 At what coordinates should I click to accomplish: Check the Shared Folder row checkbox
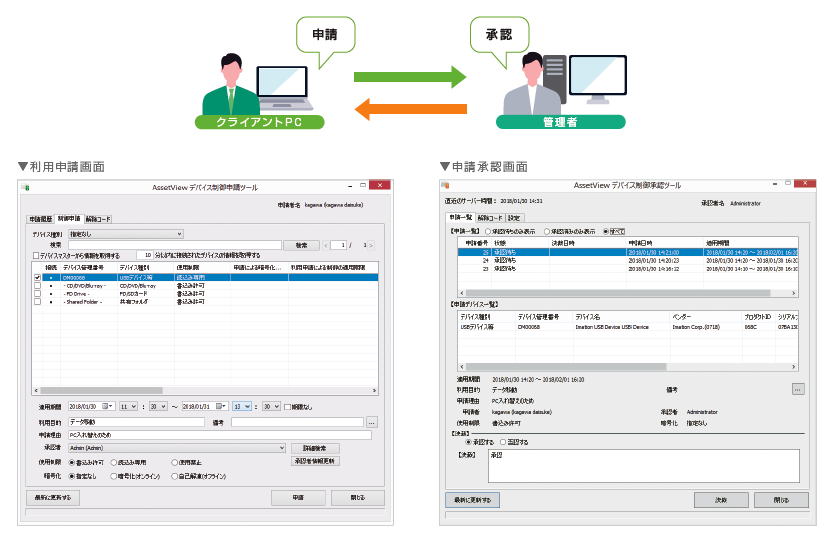click(37, 302)
